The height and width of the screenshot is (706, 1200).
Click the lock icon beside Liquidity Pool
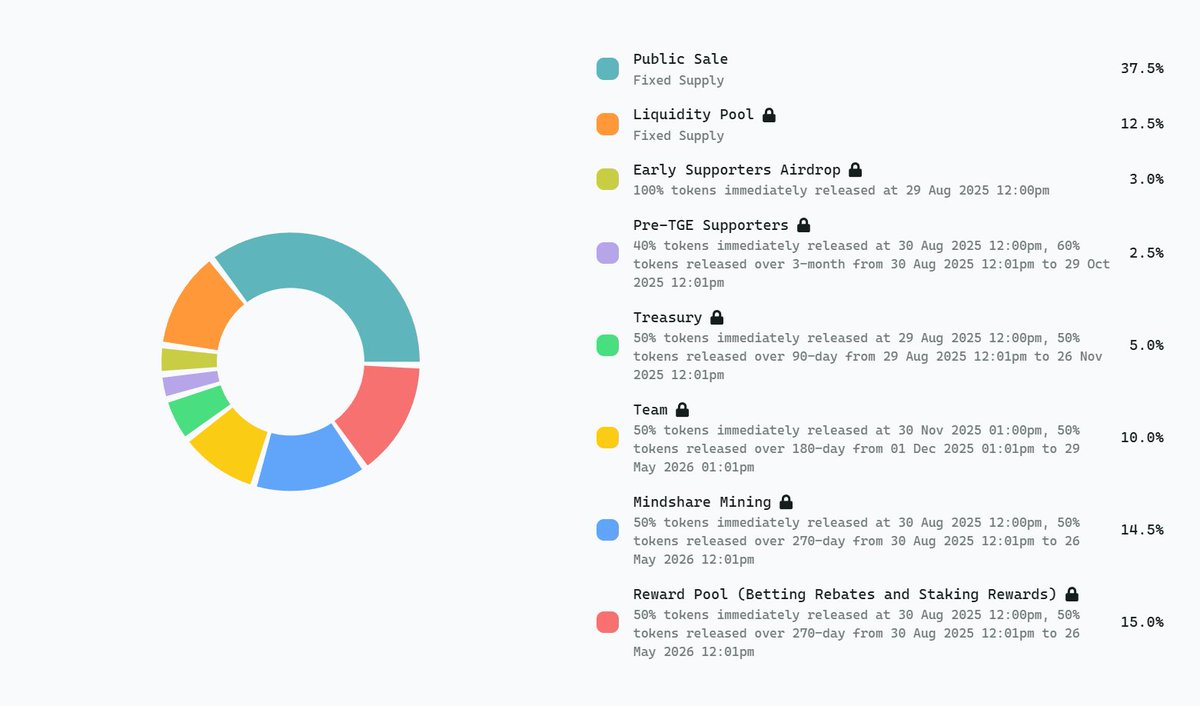[769, 115]
